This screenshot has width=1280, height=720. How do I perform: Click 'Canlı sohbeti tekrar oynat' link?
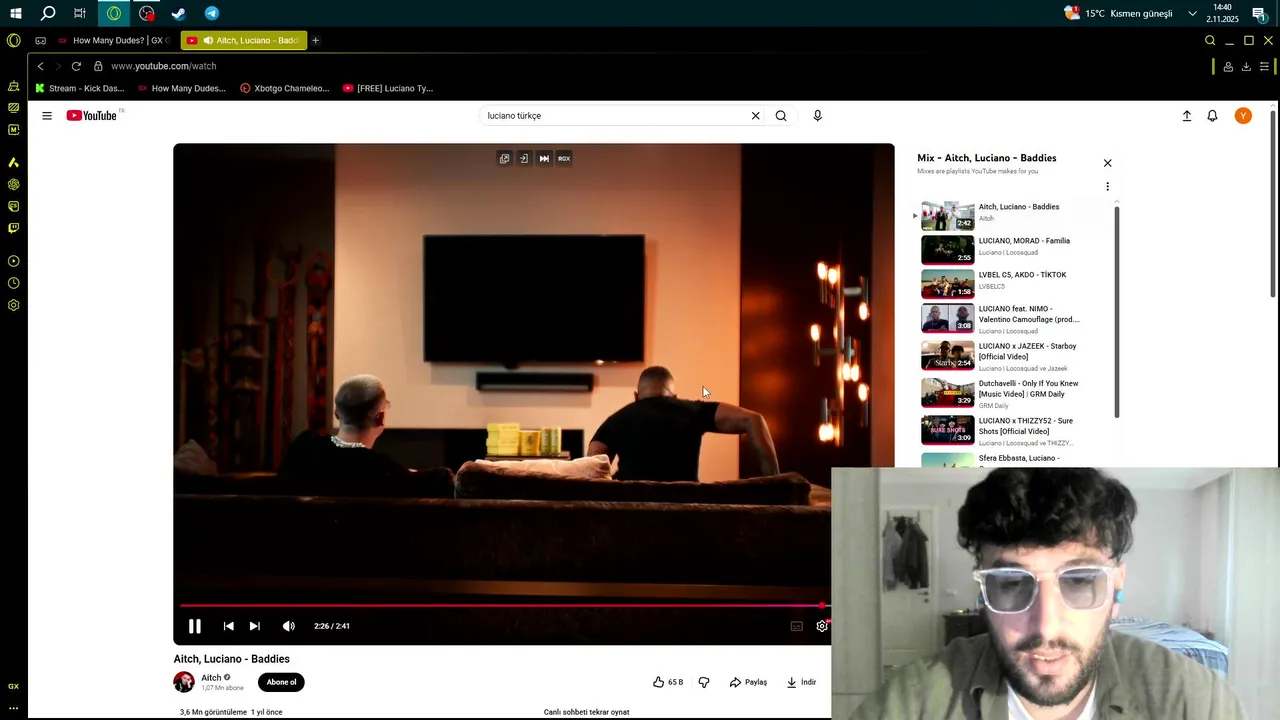tap(586, 712)
